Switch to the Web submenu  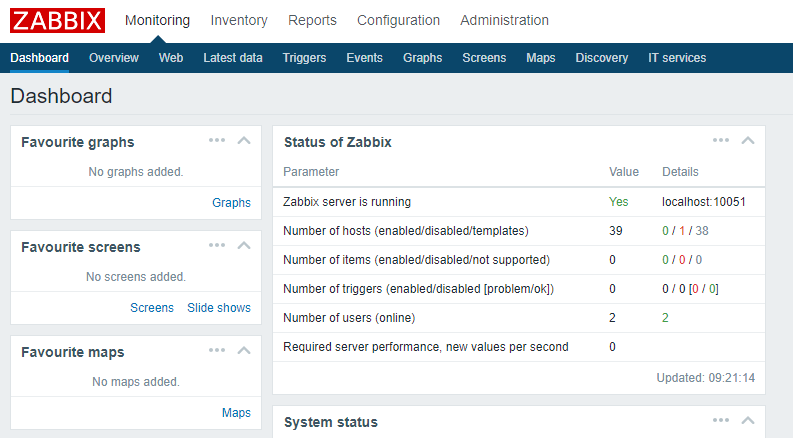point(171,58)
